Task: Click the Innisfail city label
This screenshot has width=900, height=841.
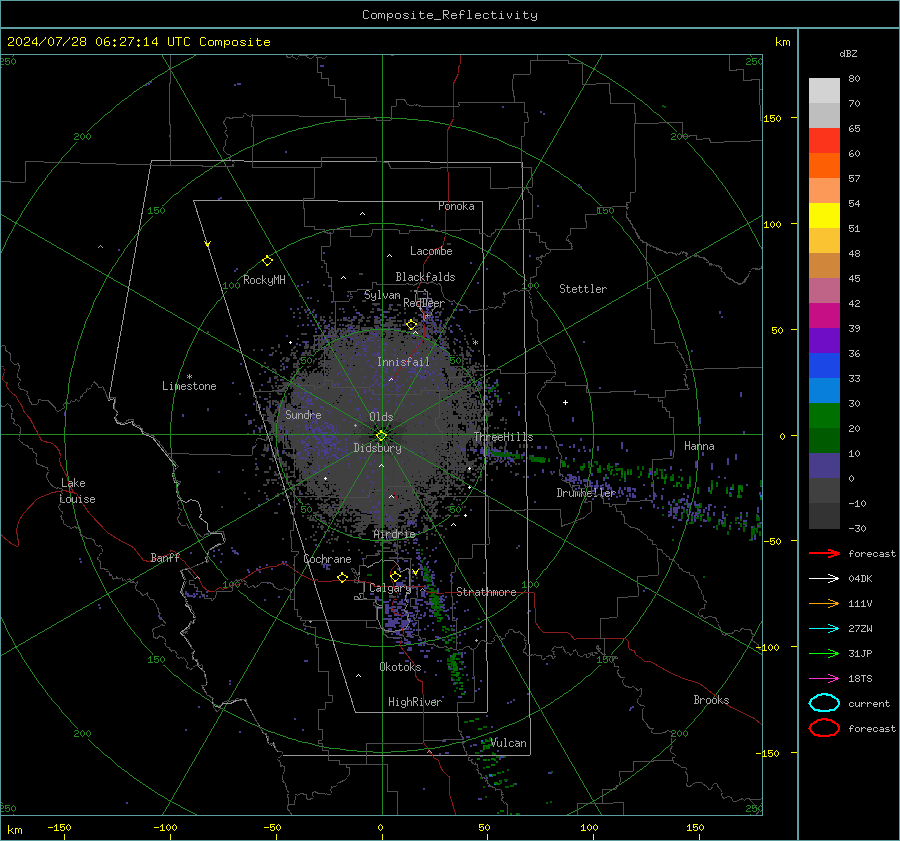Action: [403, 362]
